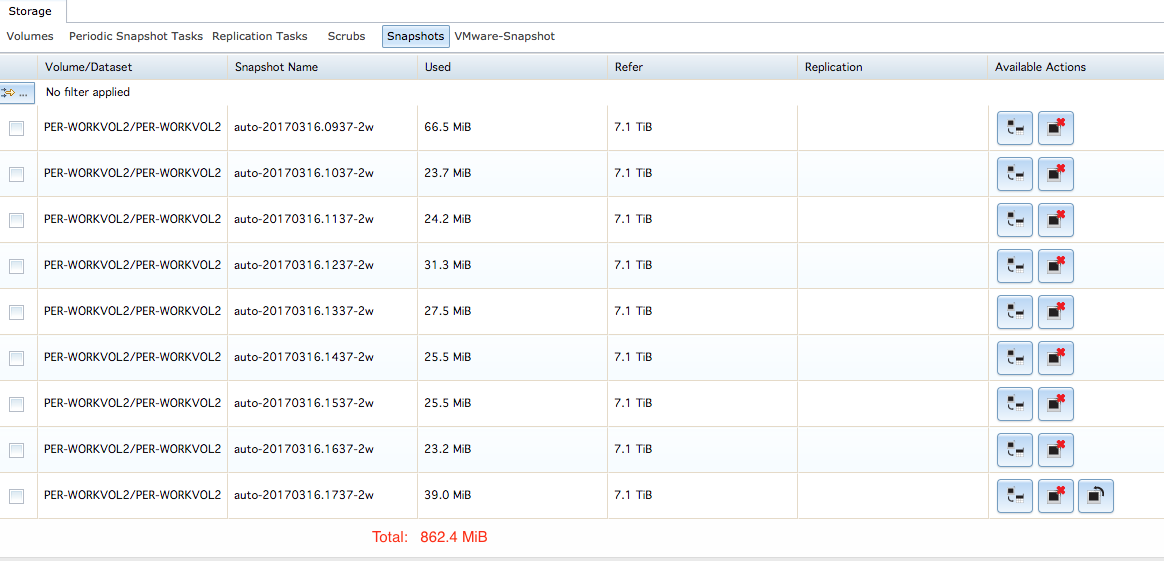The width and height of the screenshot is (1164, 561).
Task: Check the box for auto-20170316.1037-2w
Action: click(16, 174)
